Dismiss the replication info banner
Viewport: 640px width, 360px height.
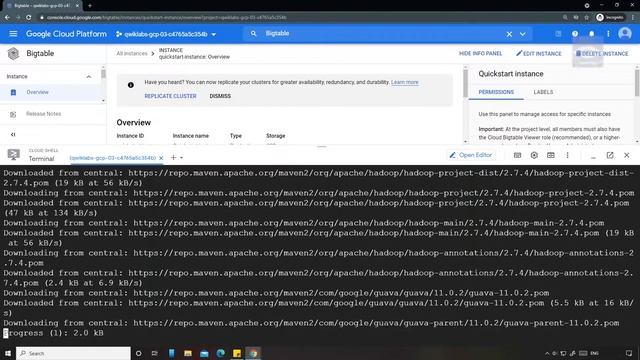220,96
